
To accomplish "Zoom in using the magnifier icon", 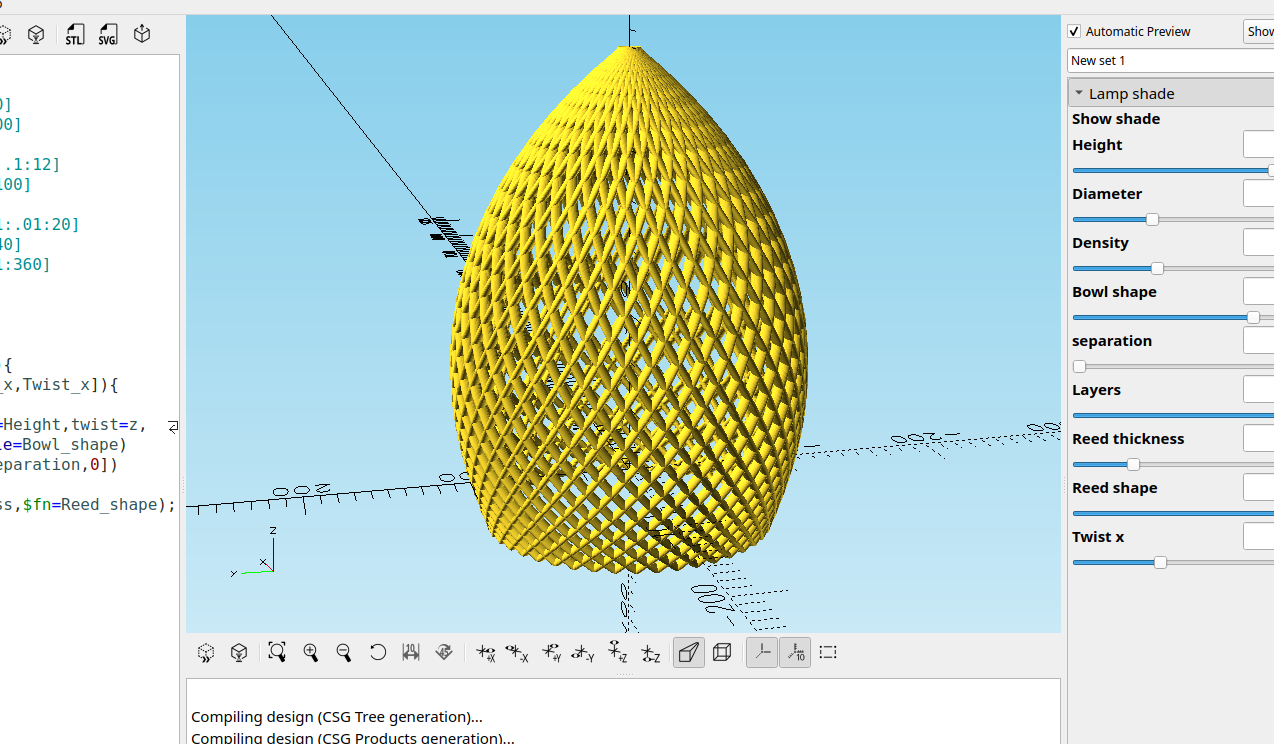I will pos(311,652).
